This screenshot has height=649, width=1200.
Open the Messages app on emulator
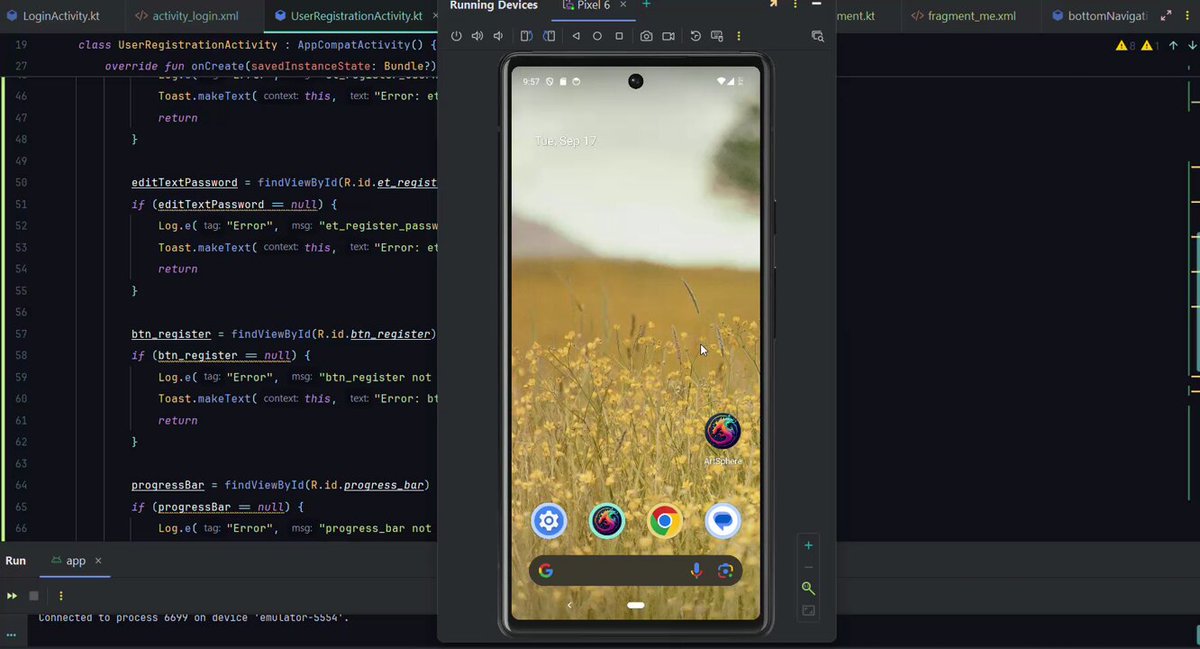(723, 521)
